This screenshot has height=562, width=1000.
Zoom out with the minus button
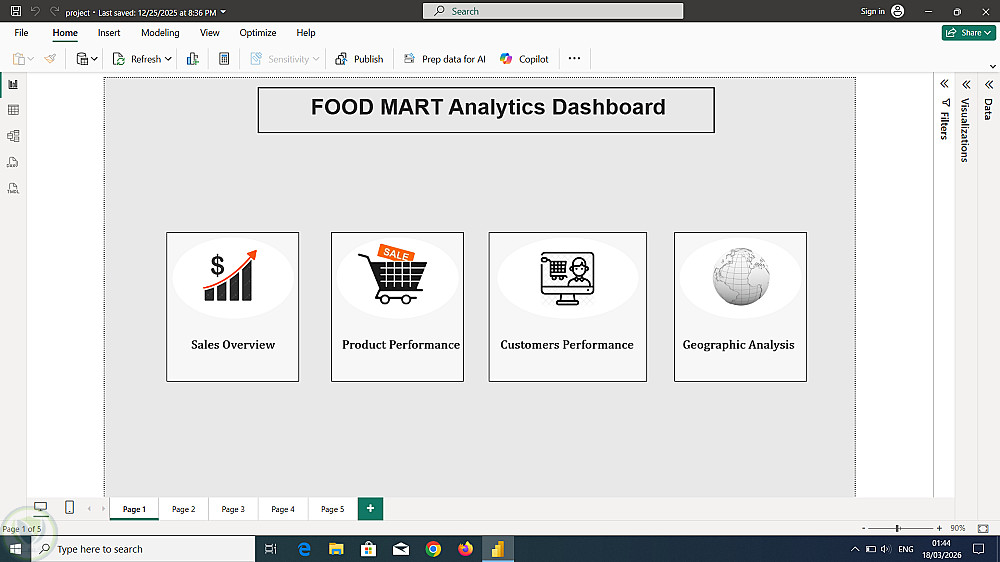864,528
